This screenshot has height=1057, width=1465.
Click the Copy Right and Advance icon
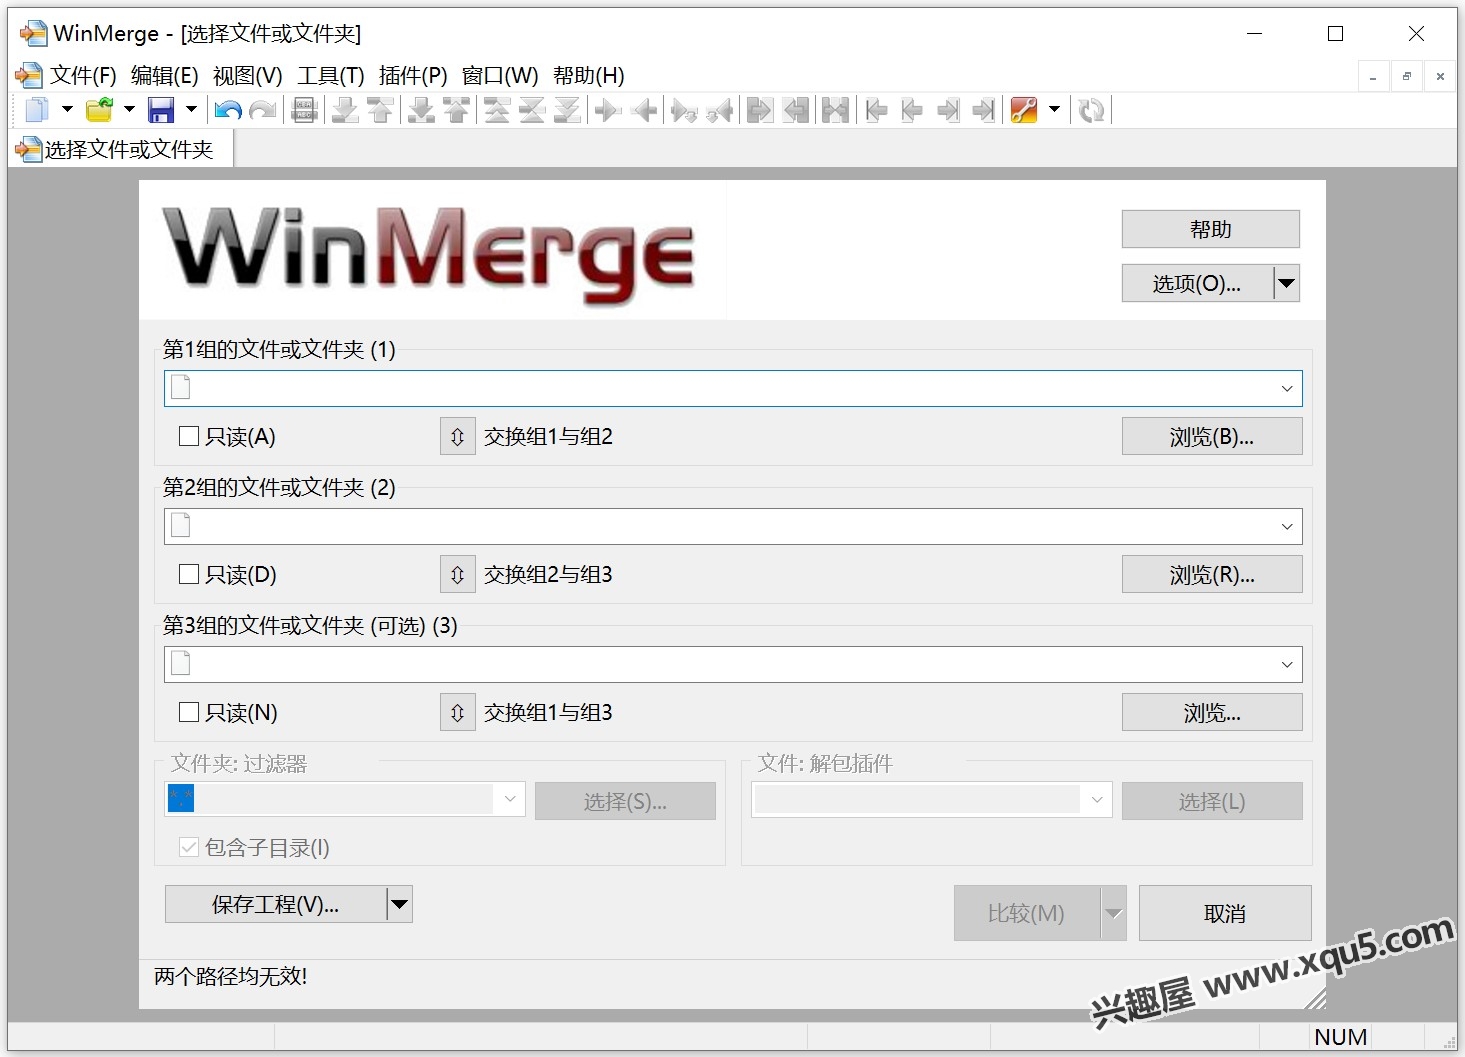[684, 110]
